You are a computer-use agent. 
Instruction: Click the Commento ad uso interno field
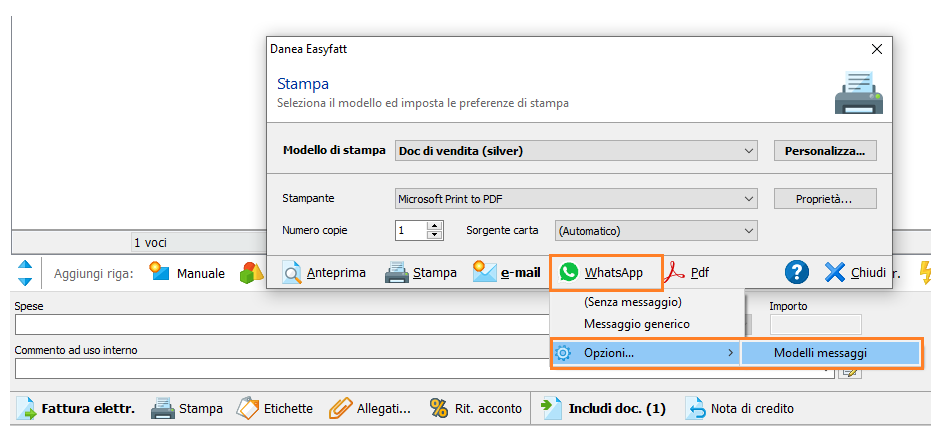(425, 368)
